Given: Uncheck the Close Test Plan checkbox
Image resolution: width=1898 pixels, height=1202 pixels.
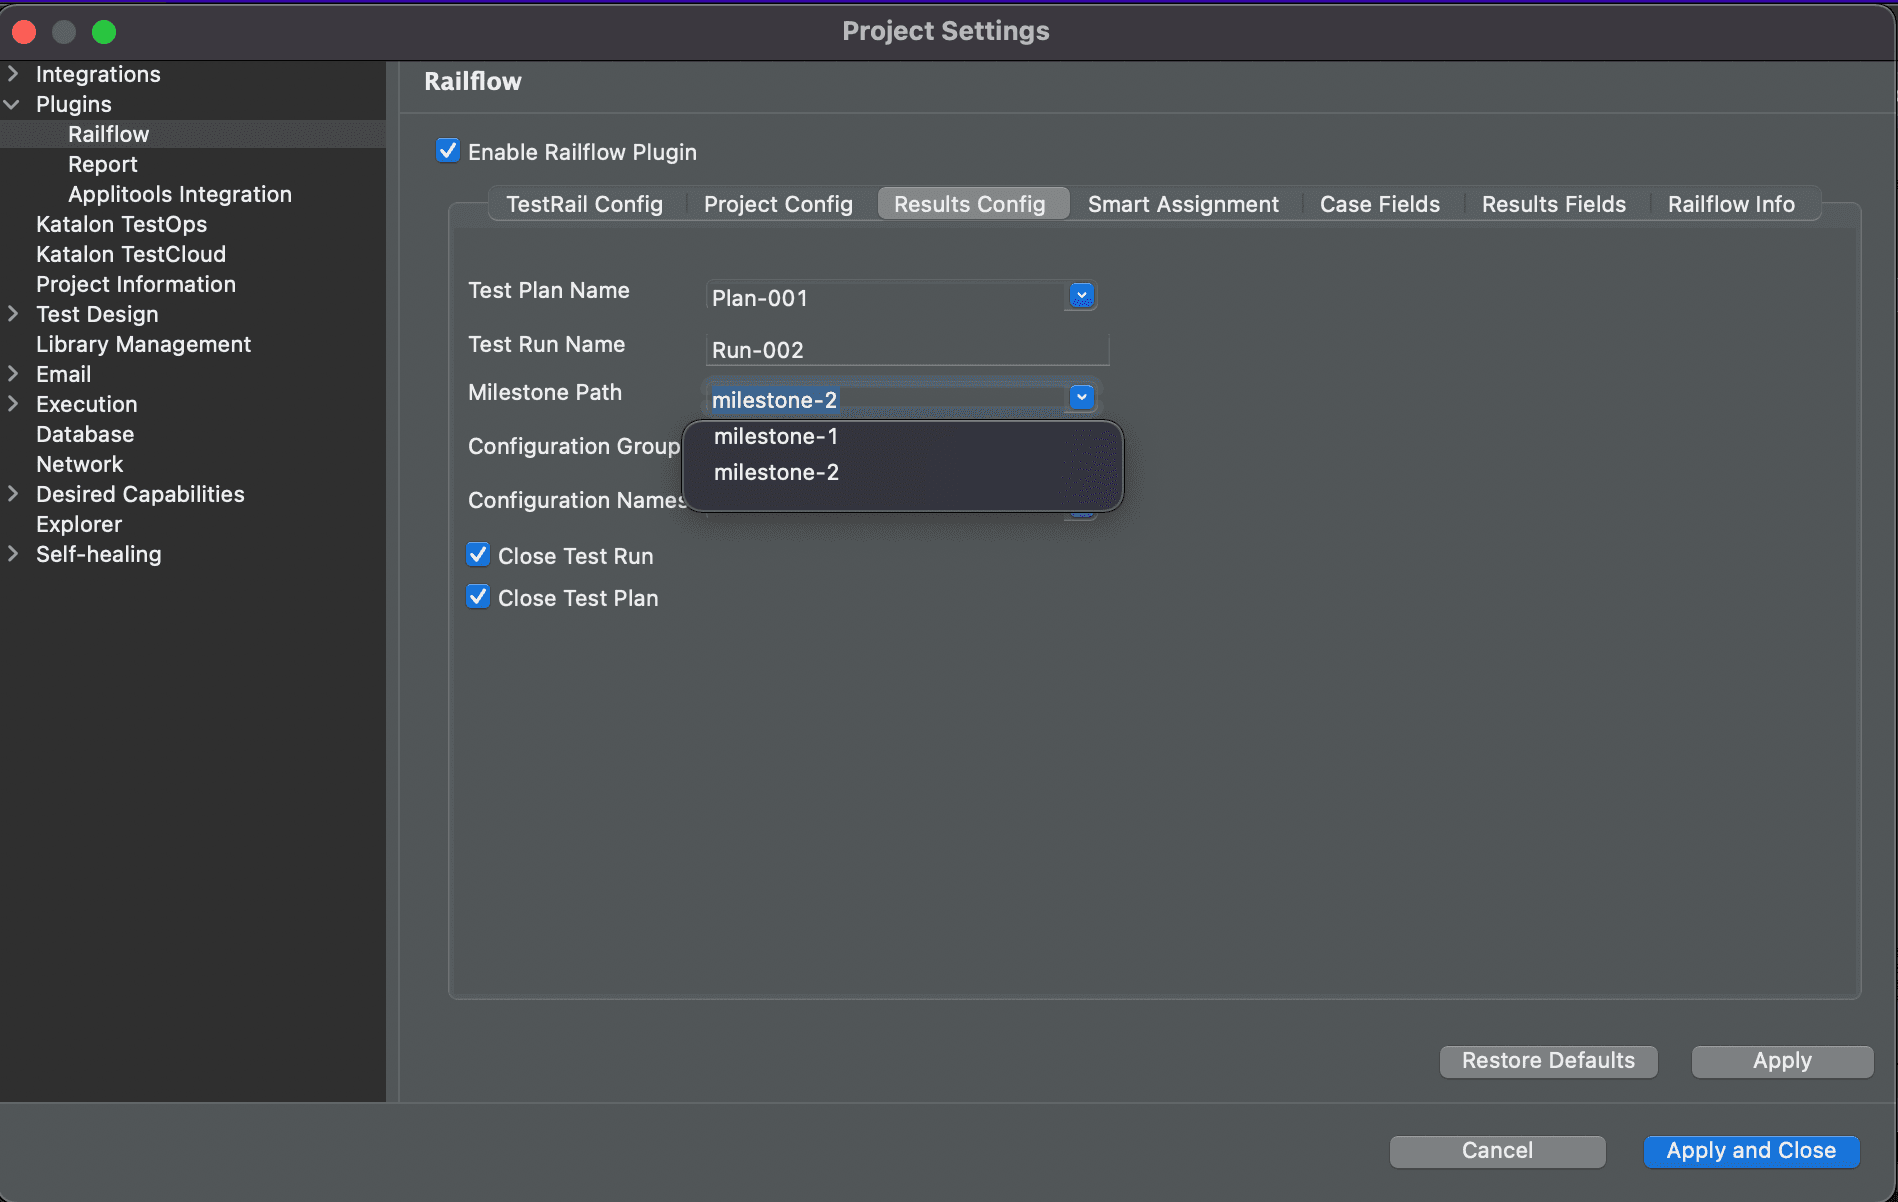Looking at the screenshot, I should 478,597.
